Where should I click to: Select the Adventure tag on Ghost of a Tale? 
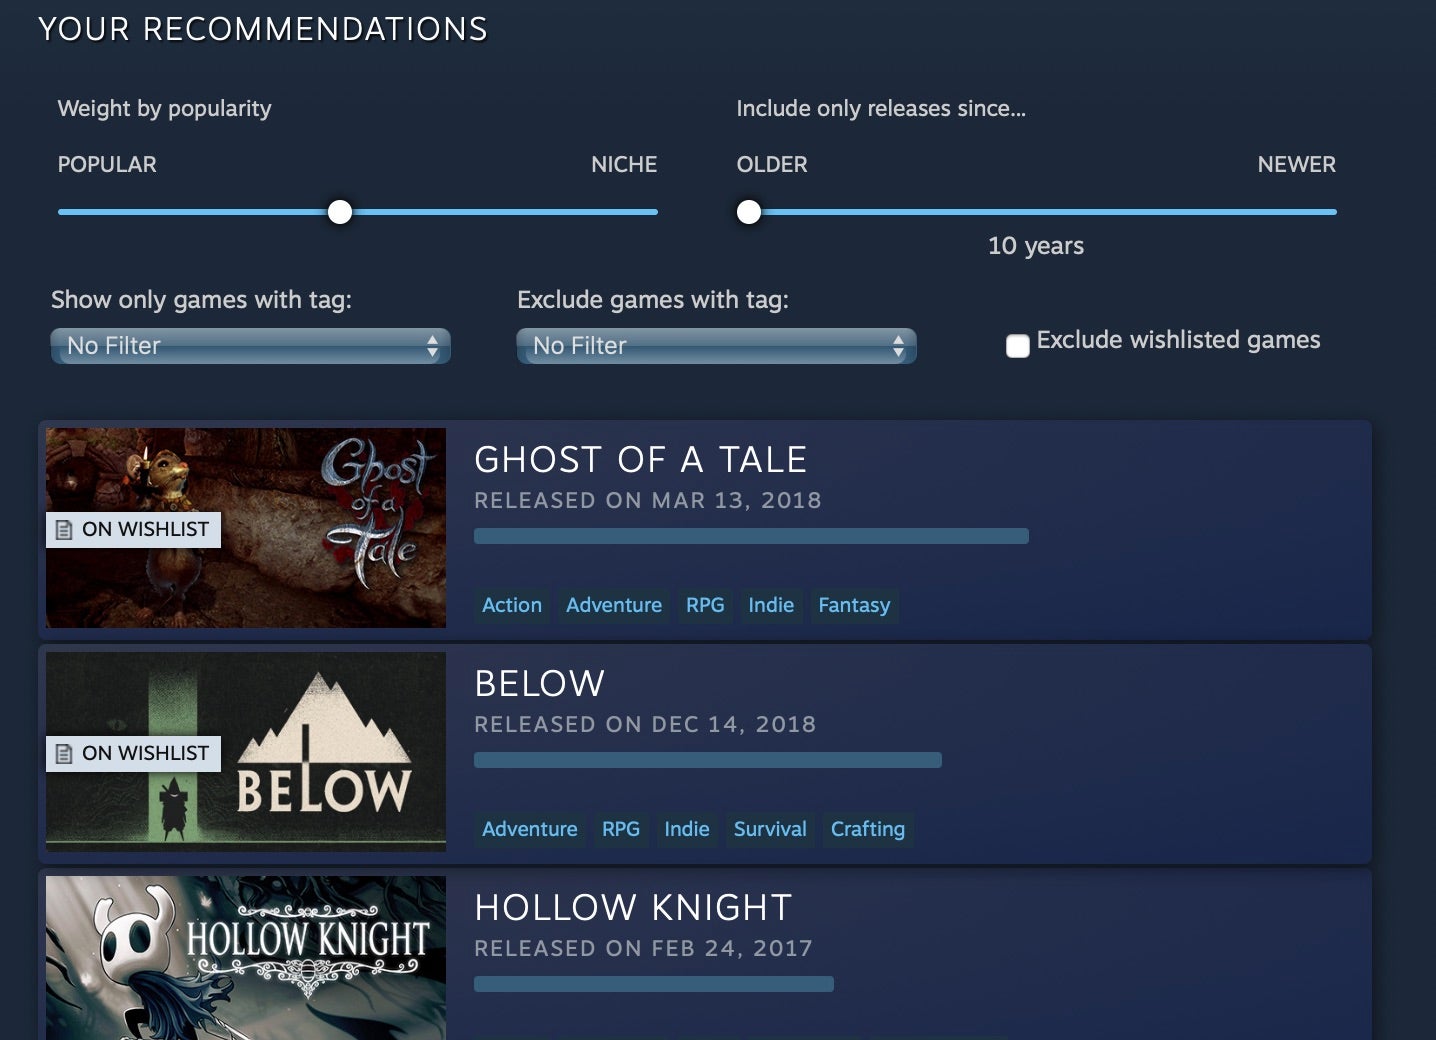pos(614,605)
